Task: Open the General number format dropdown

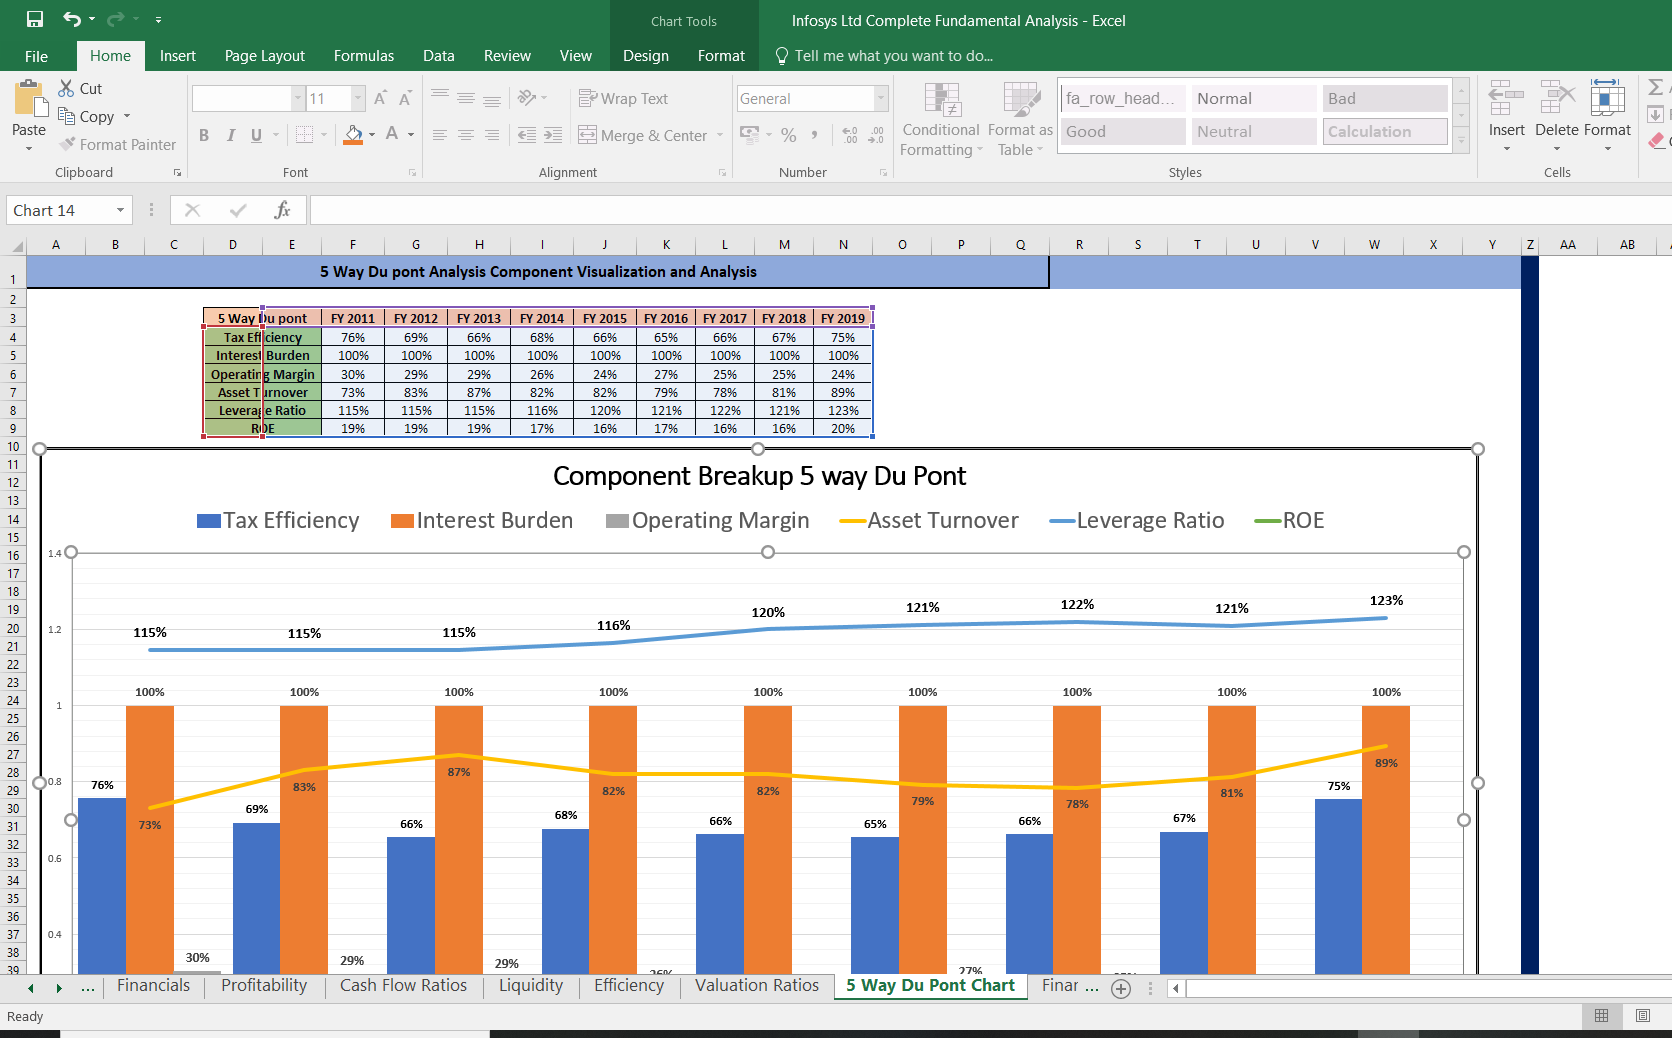Action: (x=881, y=98)
